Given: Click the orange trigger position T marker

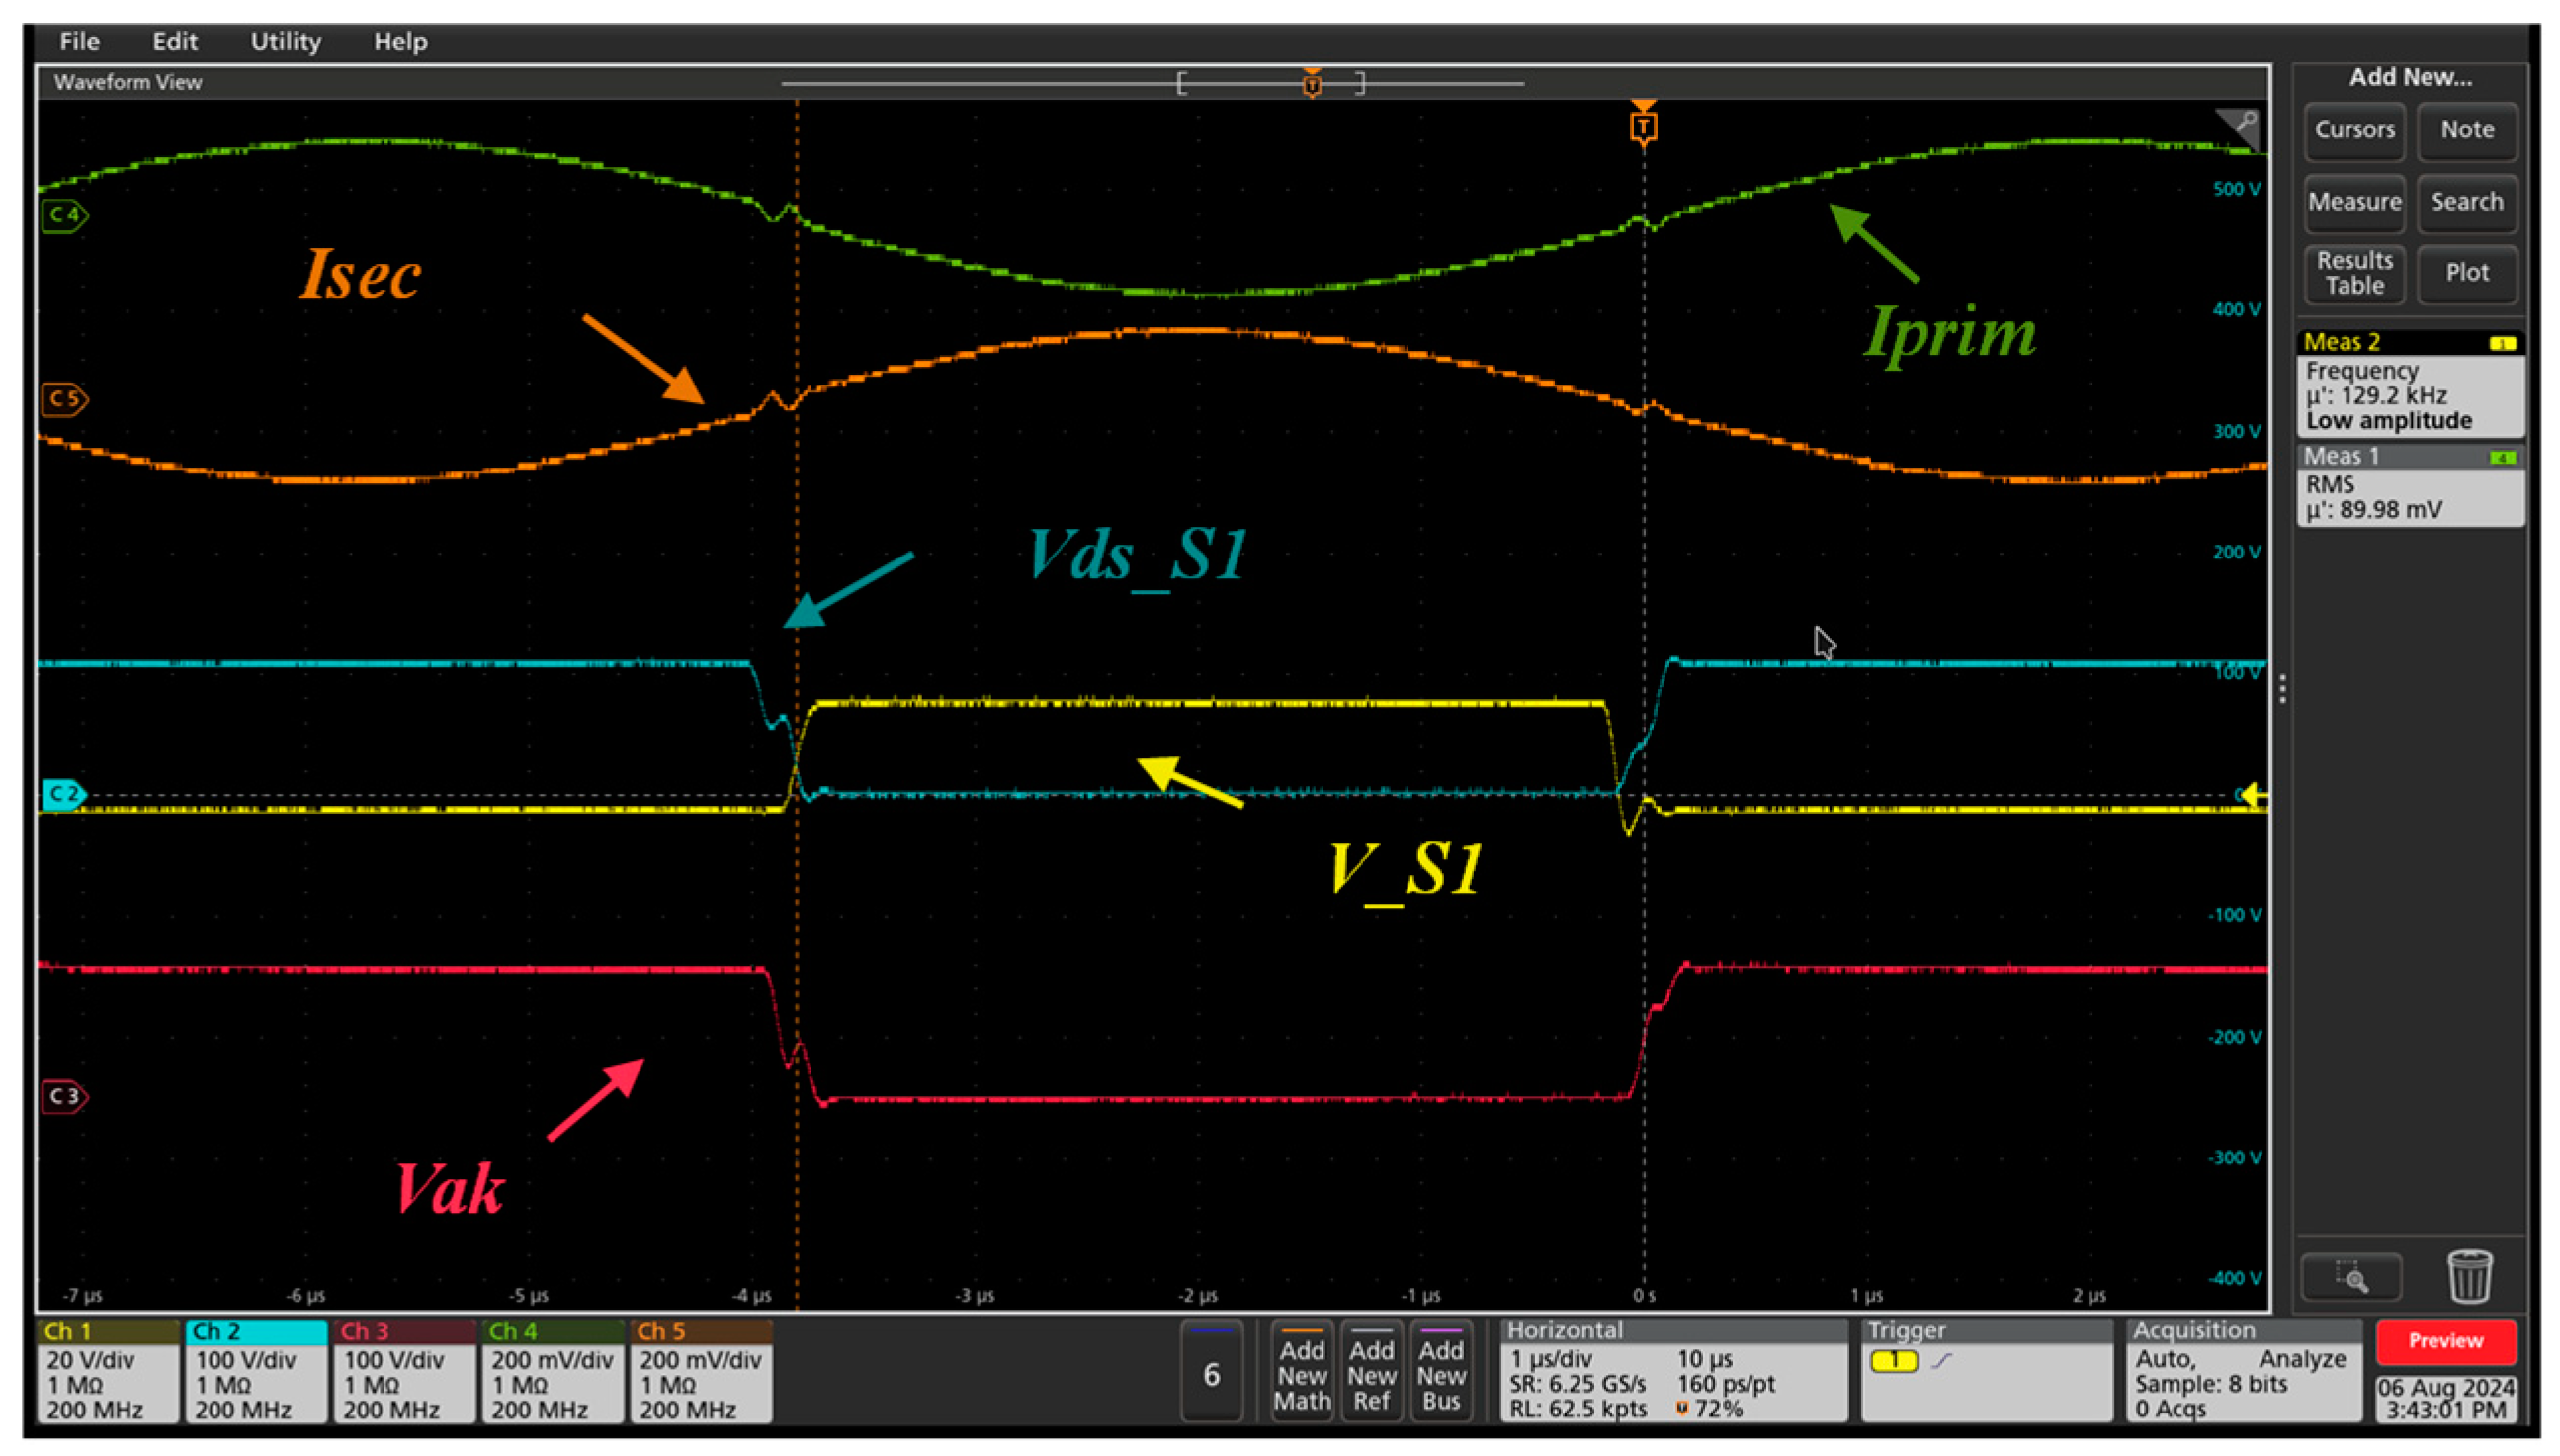Looking at the screenshot, I should (1643, 126).
